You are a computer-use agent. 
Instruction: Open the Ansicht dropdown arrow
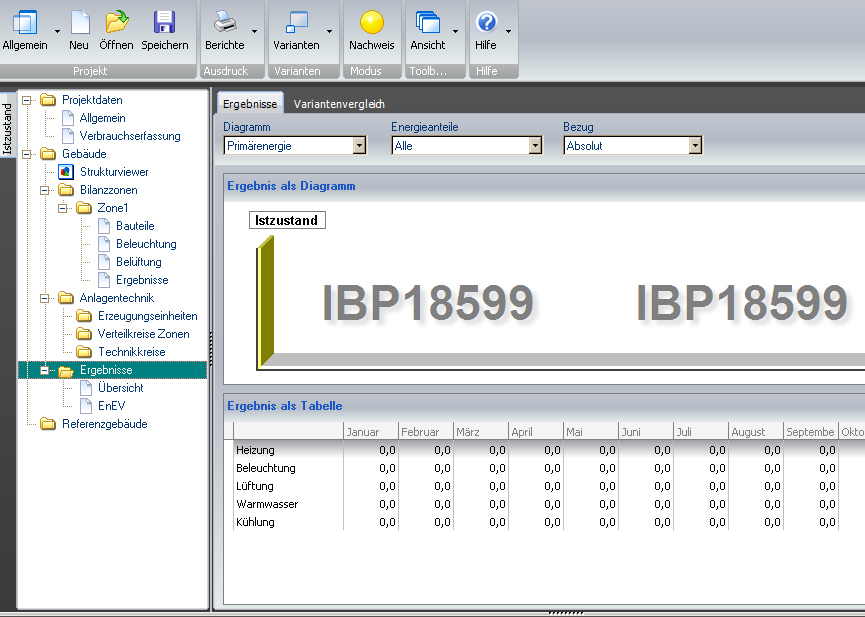pyautogui.click(x=455, y=31)
